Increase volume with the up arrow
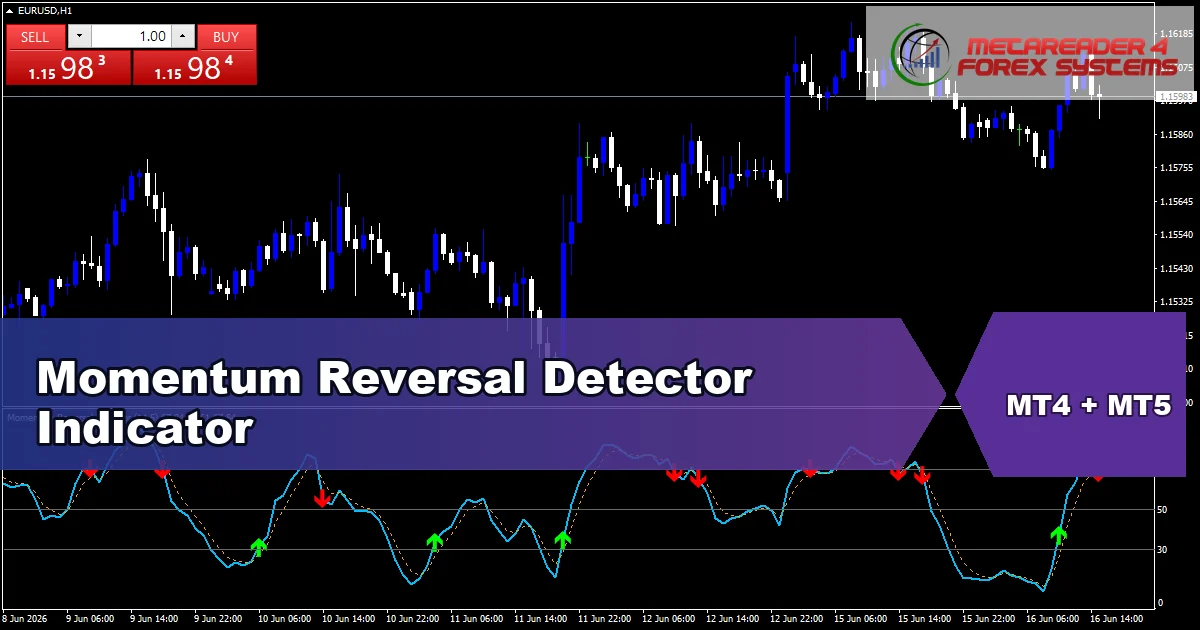 pyautogui.click(x=182, y=37)
